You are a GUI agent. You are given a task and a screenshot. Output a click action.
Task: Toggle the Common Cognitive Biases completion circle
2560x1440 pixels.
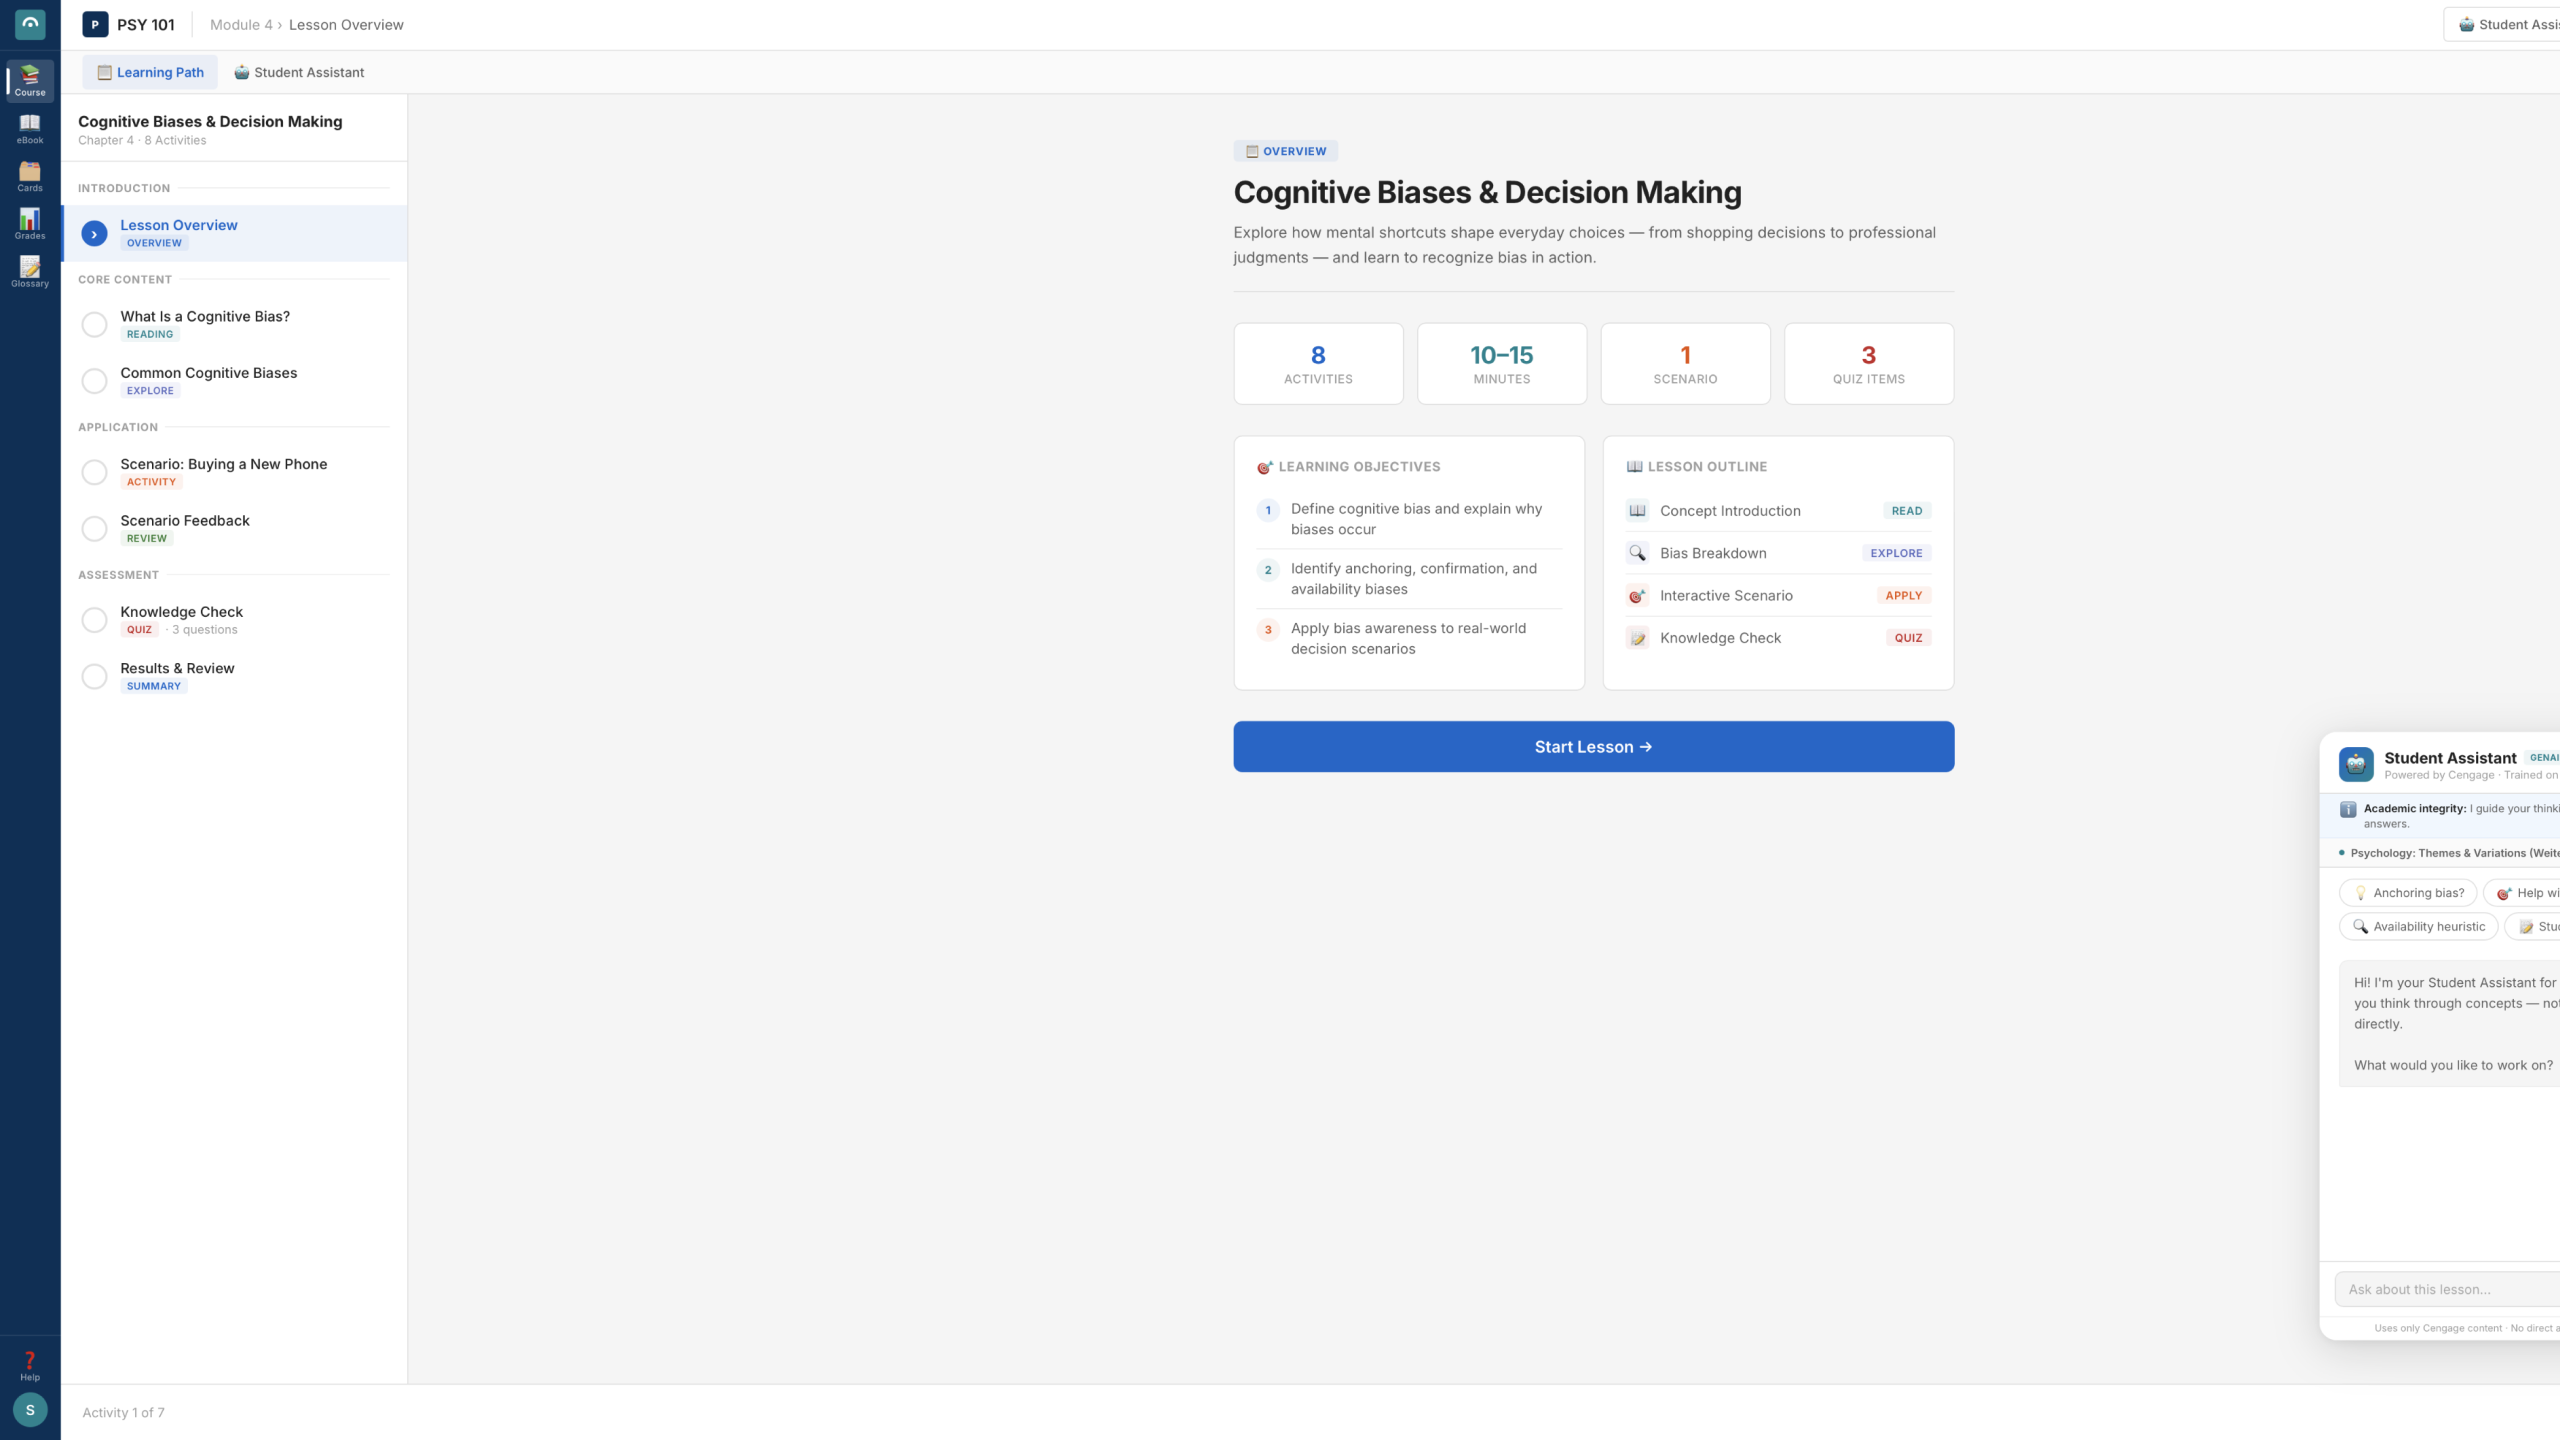(94, 381)
